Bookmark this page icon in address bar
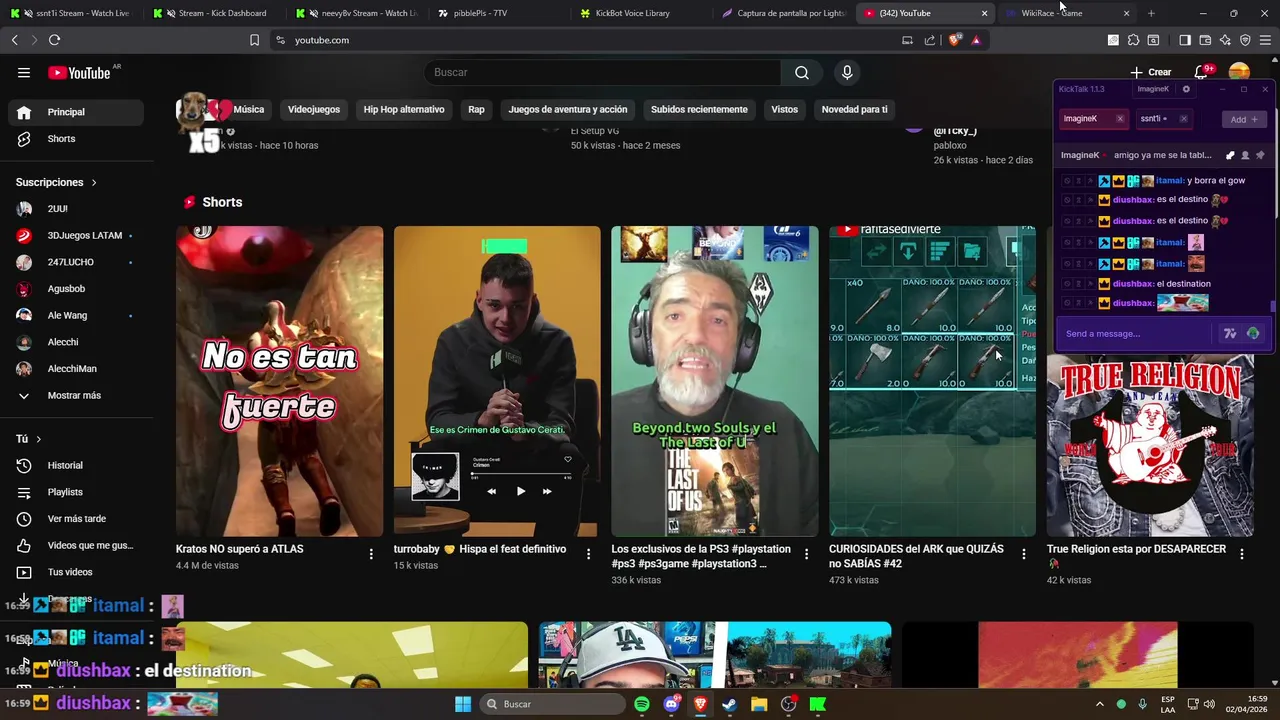Viewport: 1280px width, 720px height. (254, 40)
